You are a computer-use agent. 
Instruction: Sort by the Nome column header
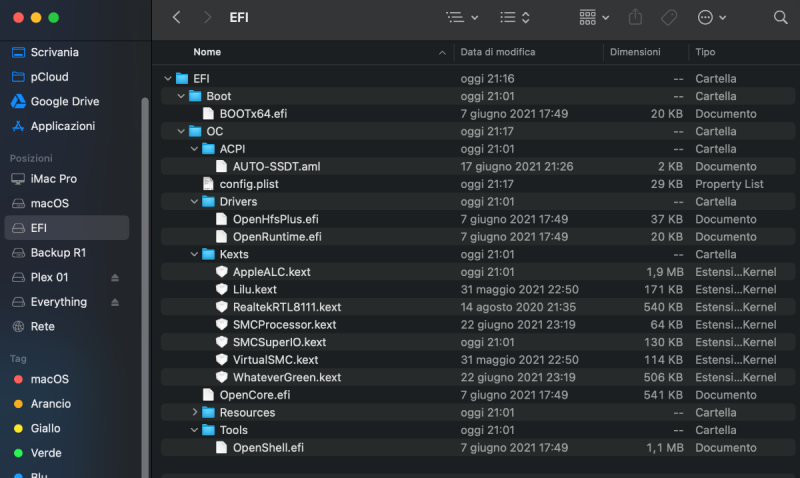point(300,52)
